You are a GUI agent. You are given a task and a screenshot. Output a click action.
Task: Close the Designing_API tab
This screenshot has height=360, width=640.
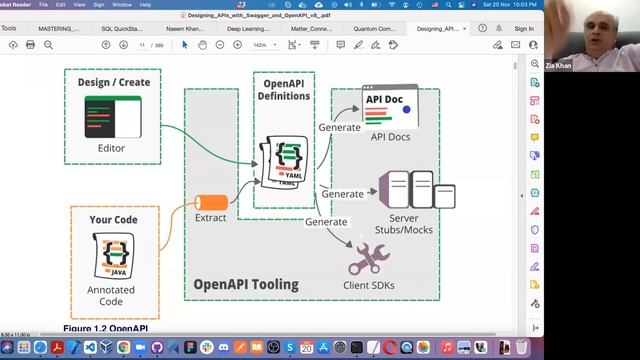pyautogui.click(x=464, y=29)
